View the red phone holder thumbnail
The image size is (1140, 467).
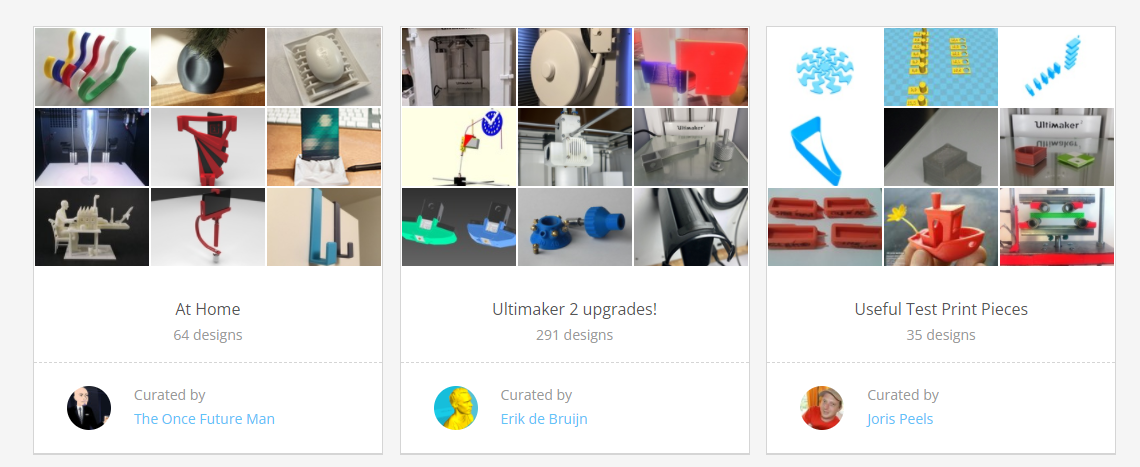pos(208,147)
